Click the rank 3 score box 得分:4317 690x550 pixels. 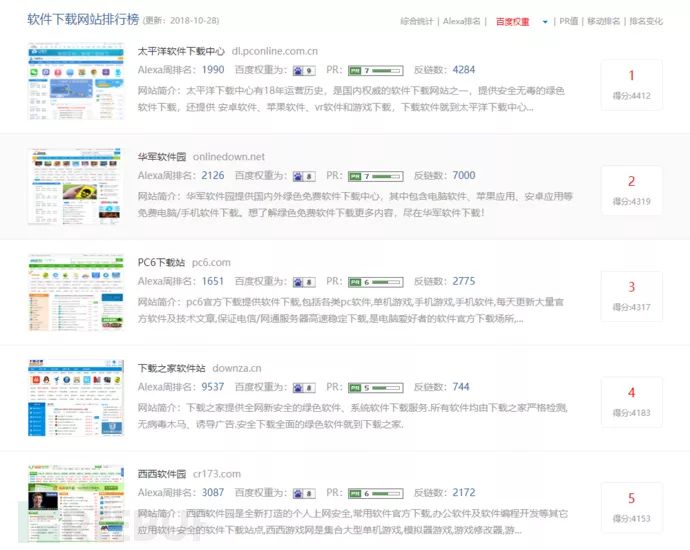click(x=631, y=296)
